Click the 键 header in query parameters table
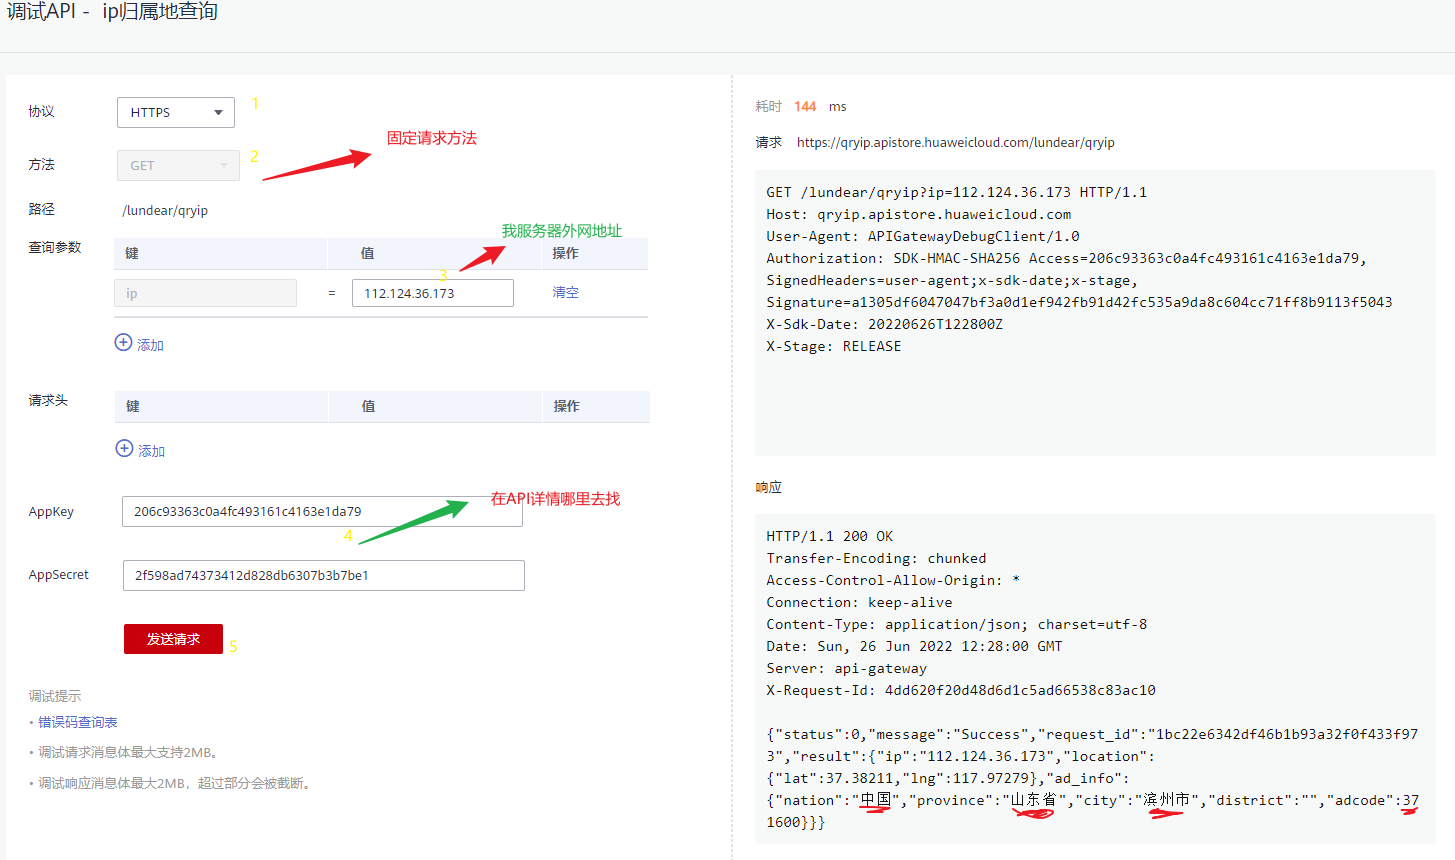This screenshot has width=1455, height=860. click(132, 253)
